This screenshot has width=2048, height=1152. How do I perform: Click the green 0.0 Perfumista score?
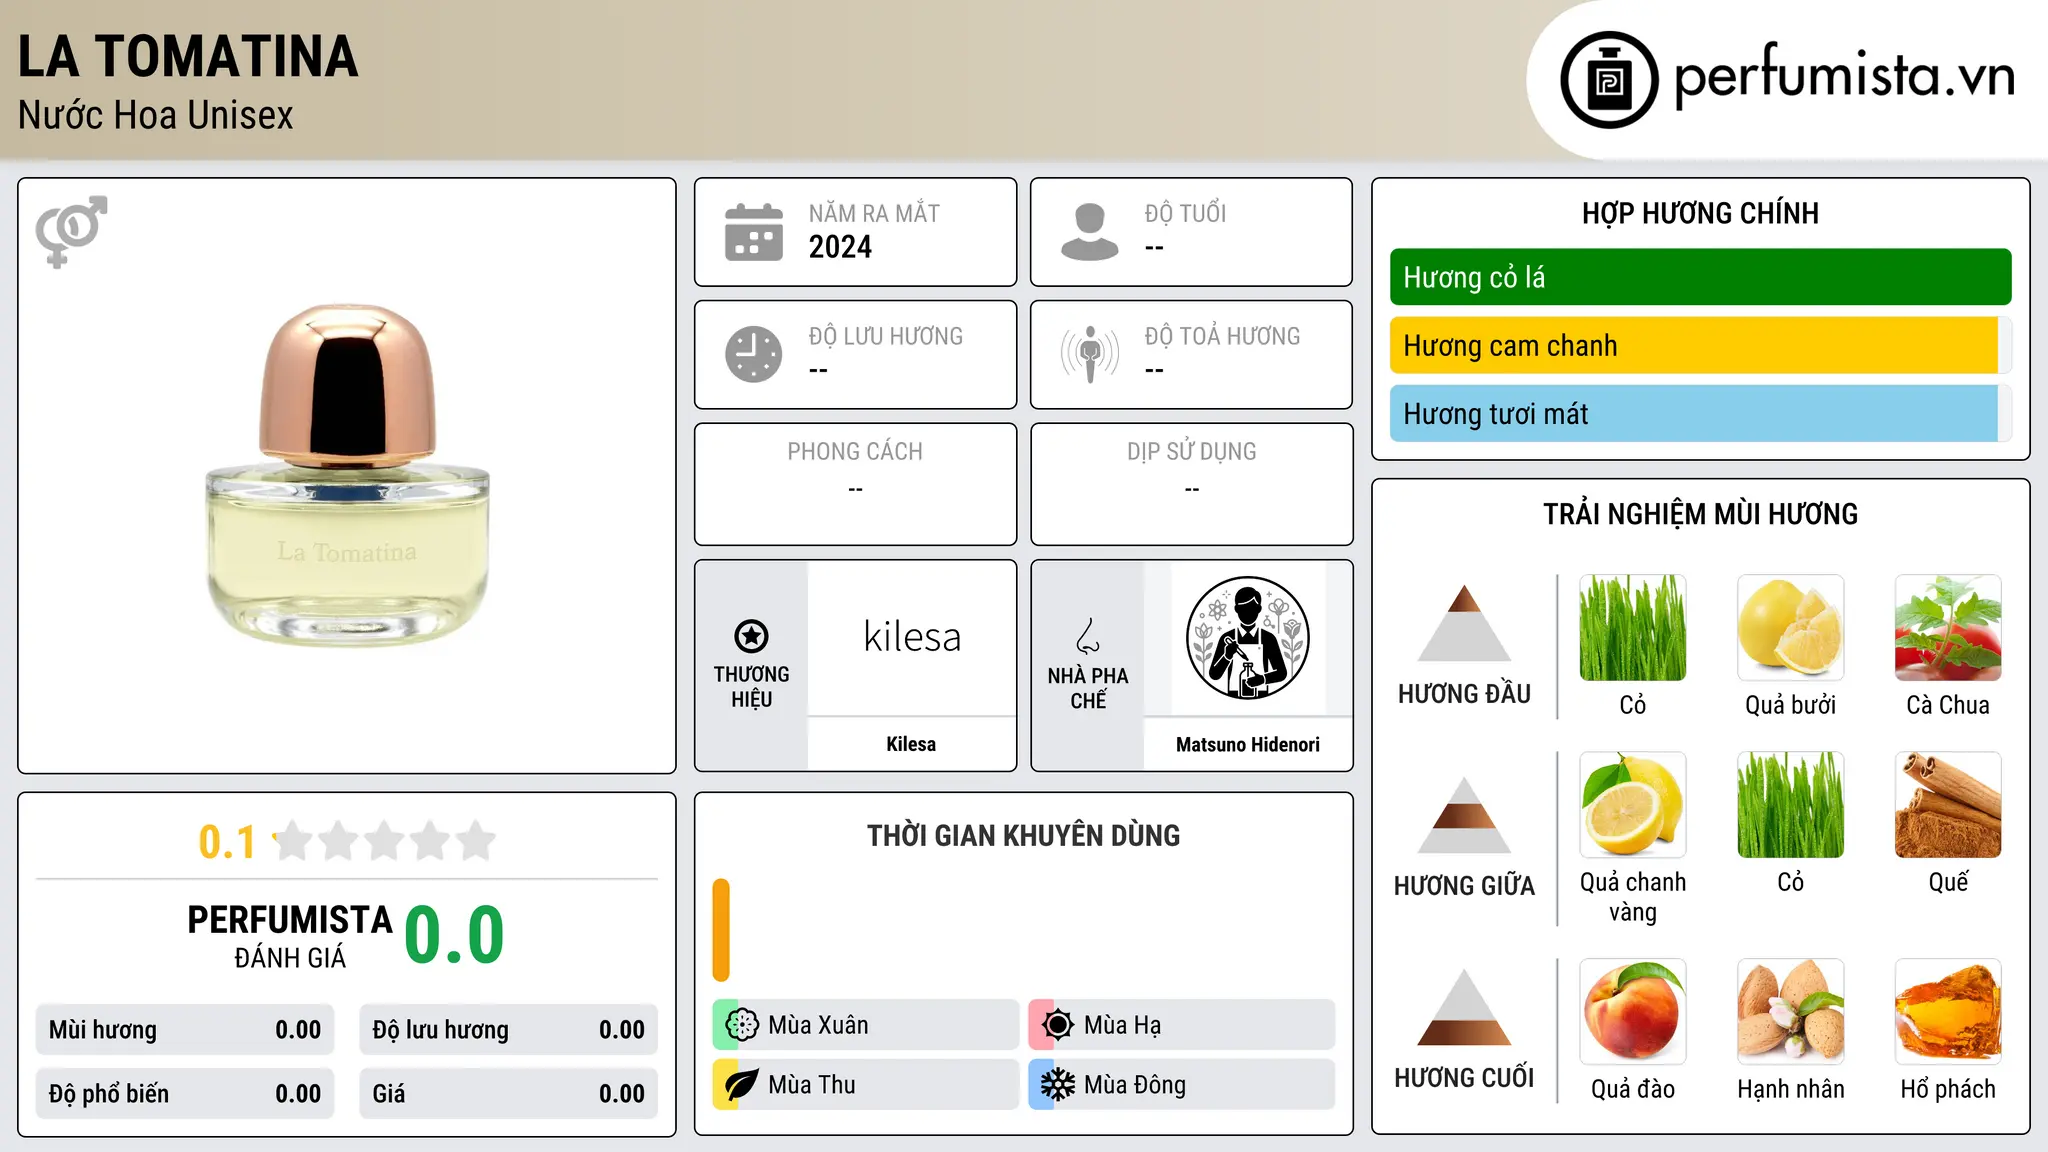tap(455, 934)
